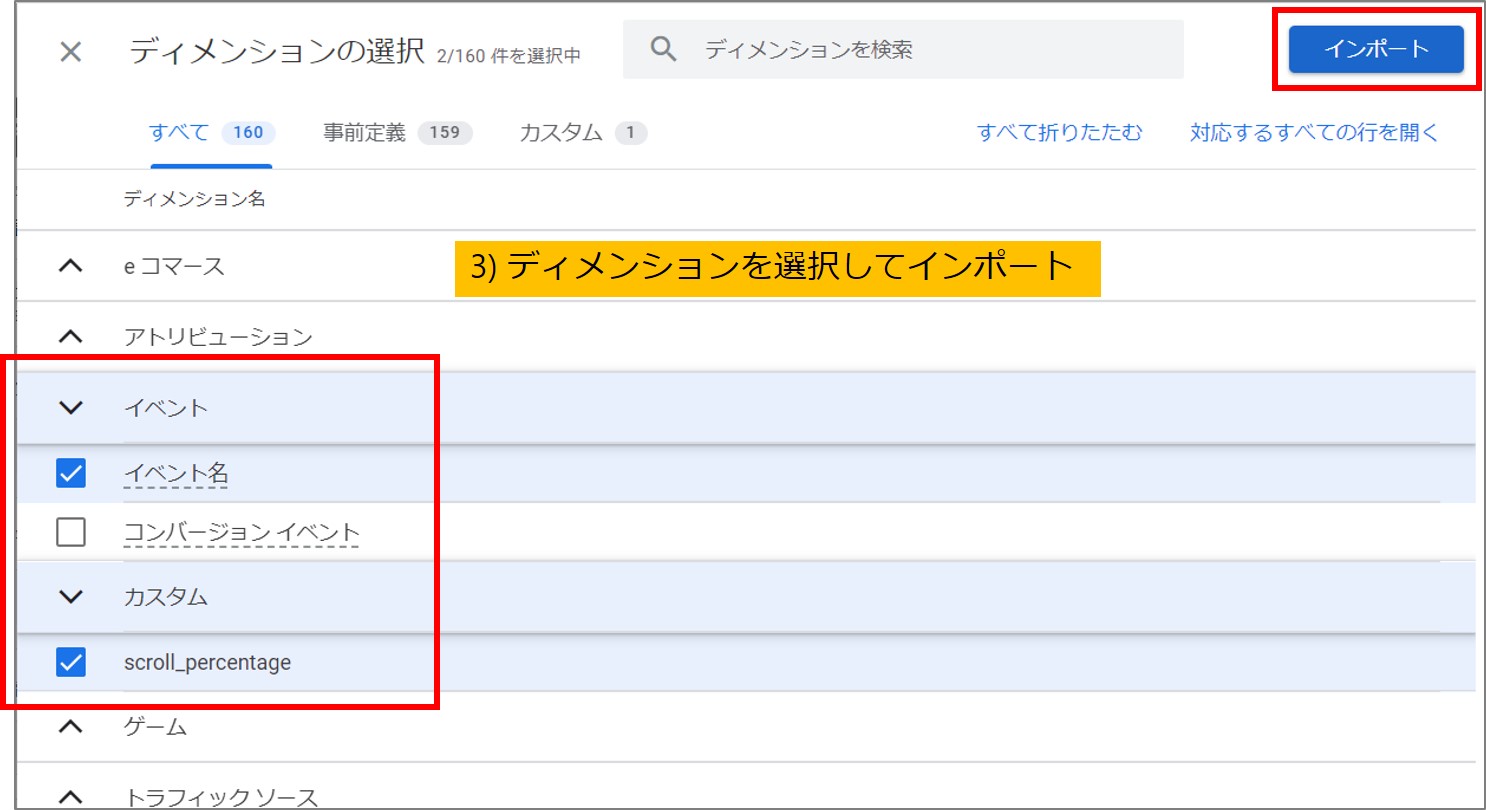
Task: Switch to the すべて tab
Action: [212, 133]
